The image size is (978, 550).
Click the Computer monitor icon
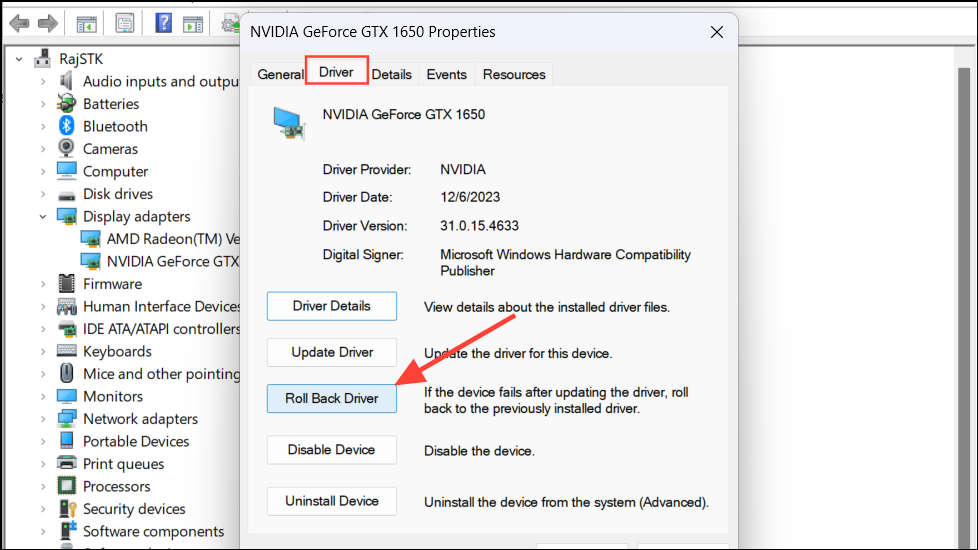(x=66, y=171)
